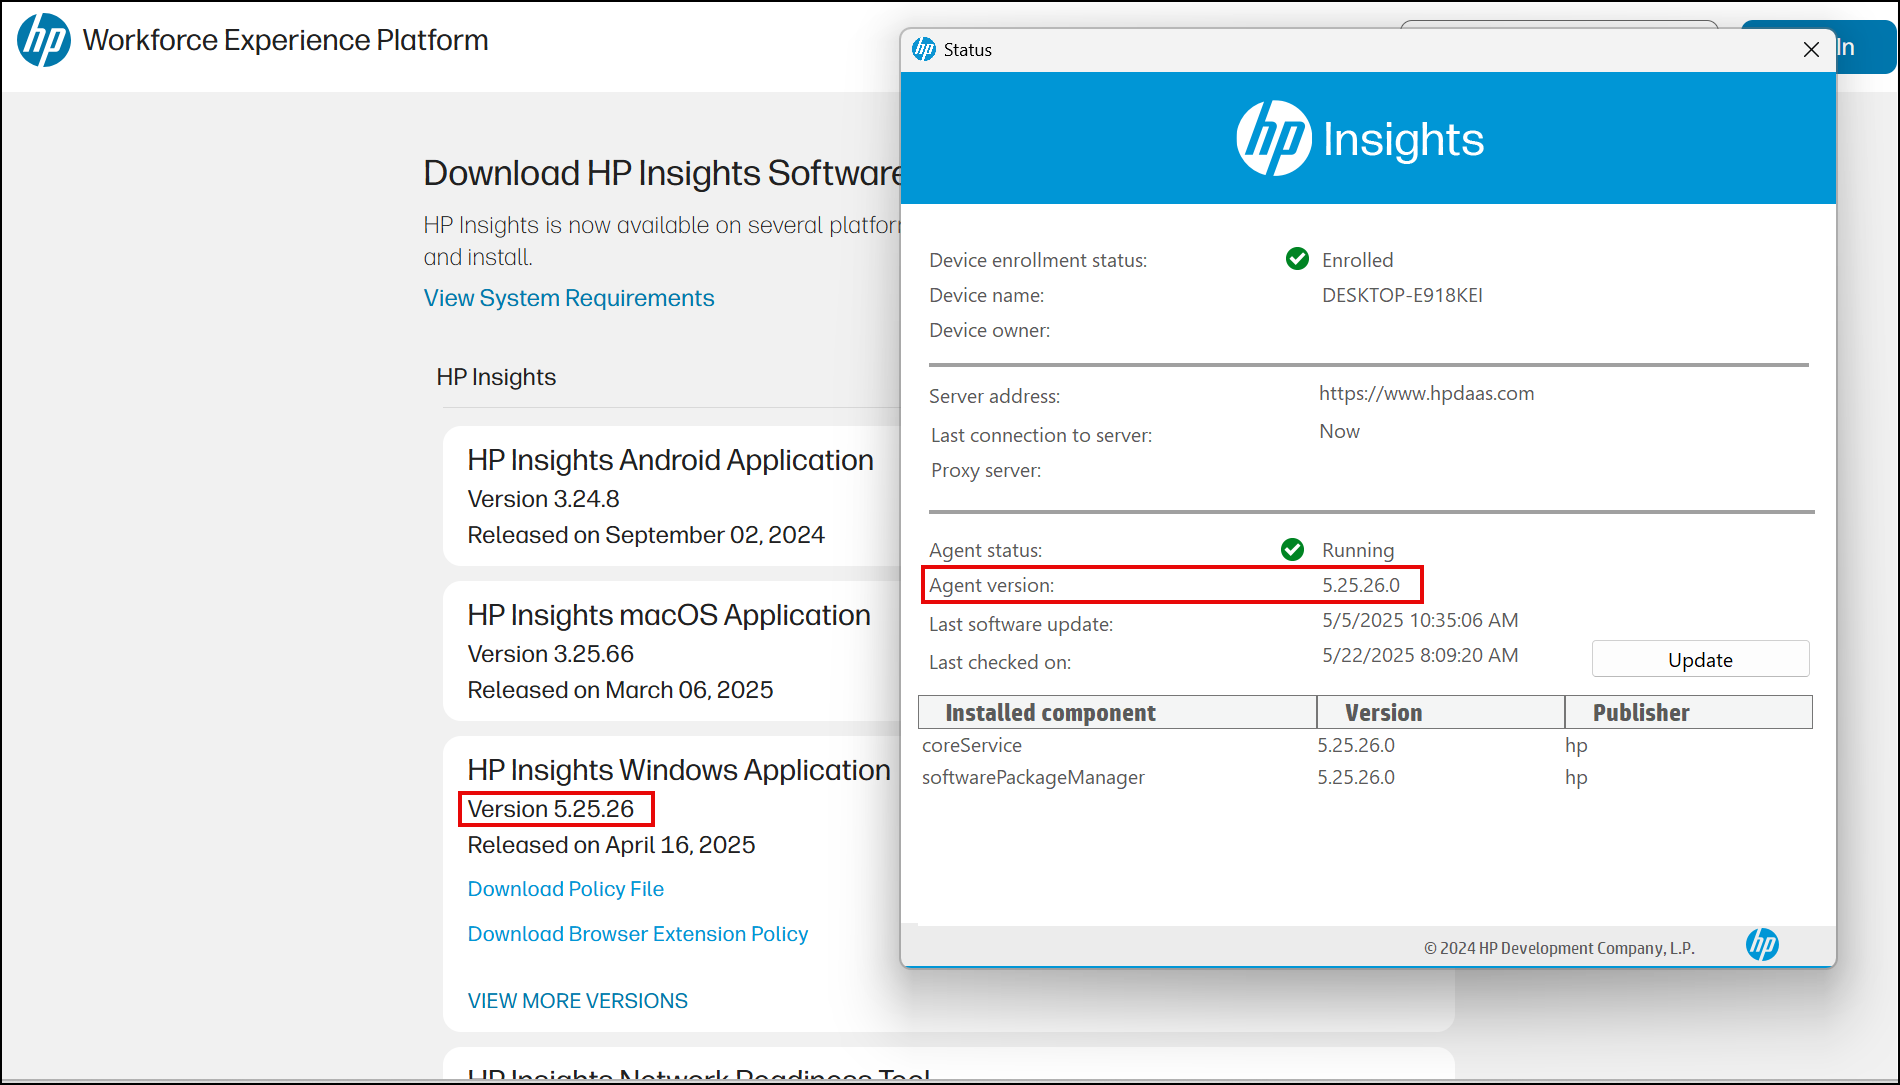This screenshot has width=1900, height=1085.
Task: Close the Status dialog window
Action: coord(1811,50)
